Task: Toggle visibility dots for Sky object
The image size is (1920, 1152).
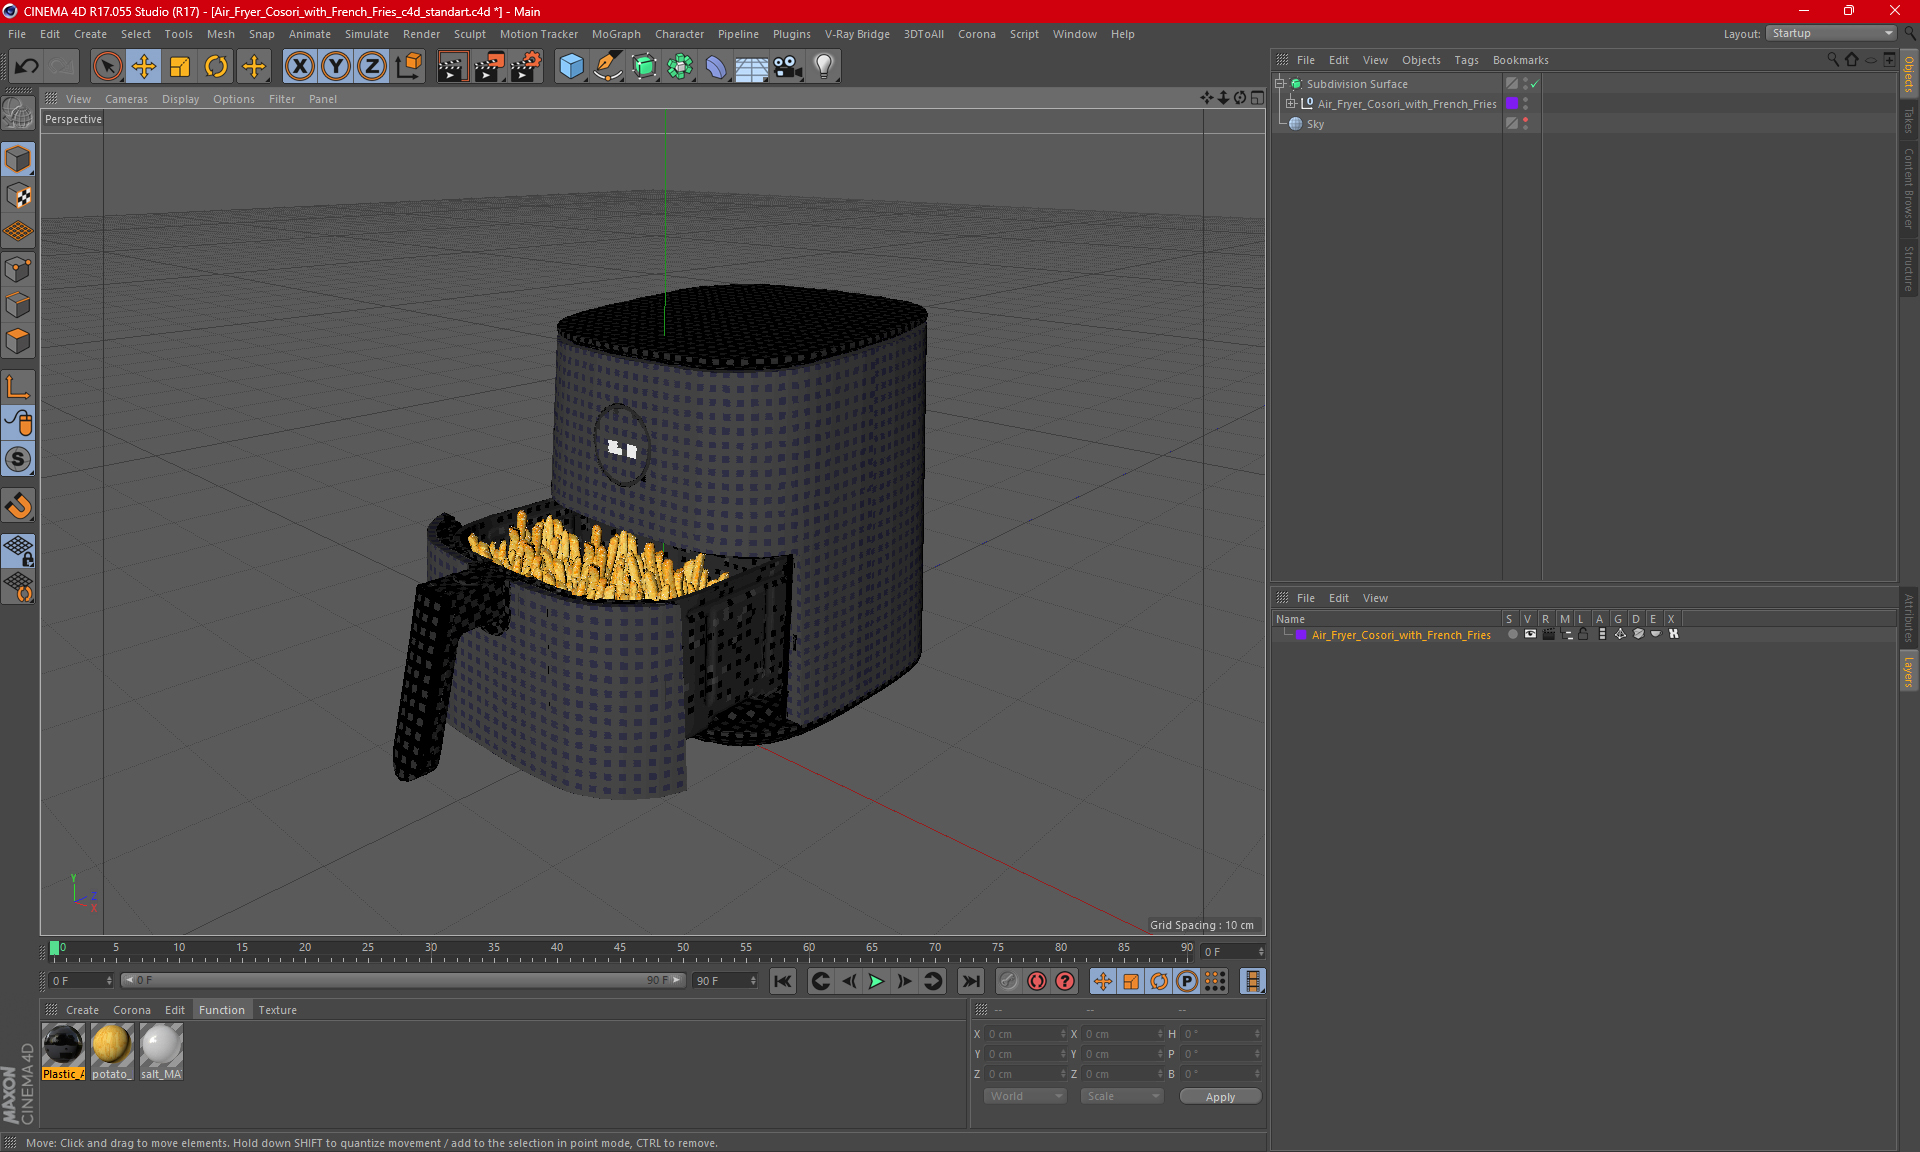Action: coord(1525,124)
